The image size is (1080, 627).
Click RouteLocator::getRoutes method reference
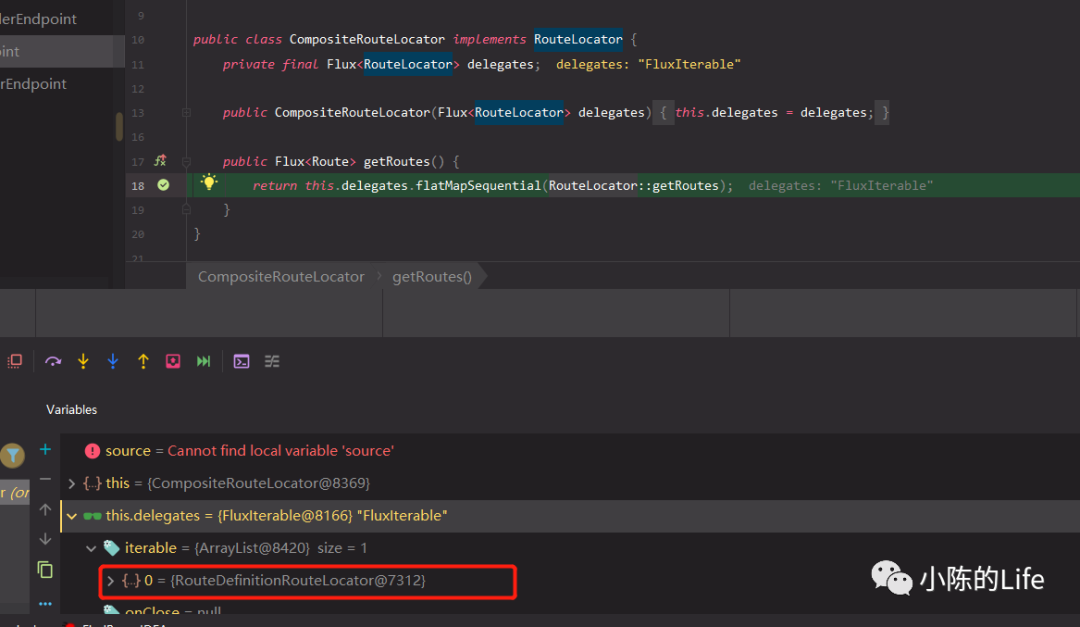point(633,185)
